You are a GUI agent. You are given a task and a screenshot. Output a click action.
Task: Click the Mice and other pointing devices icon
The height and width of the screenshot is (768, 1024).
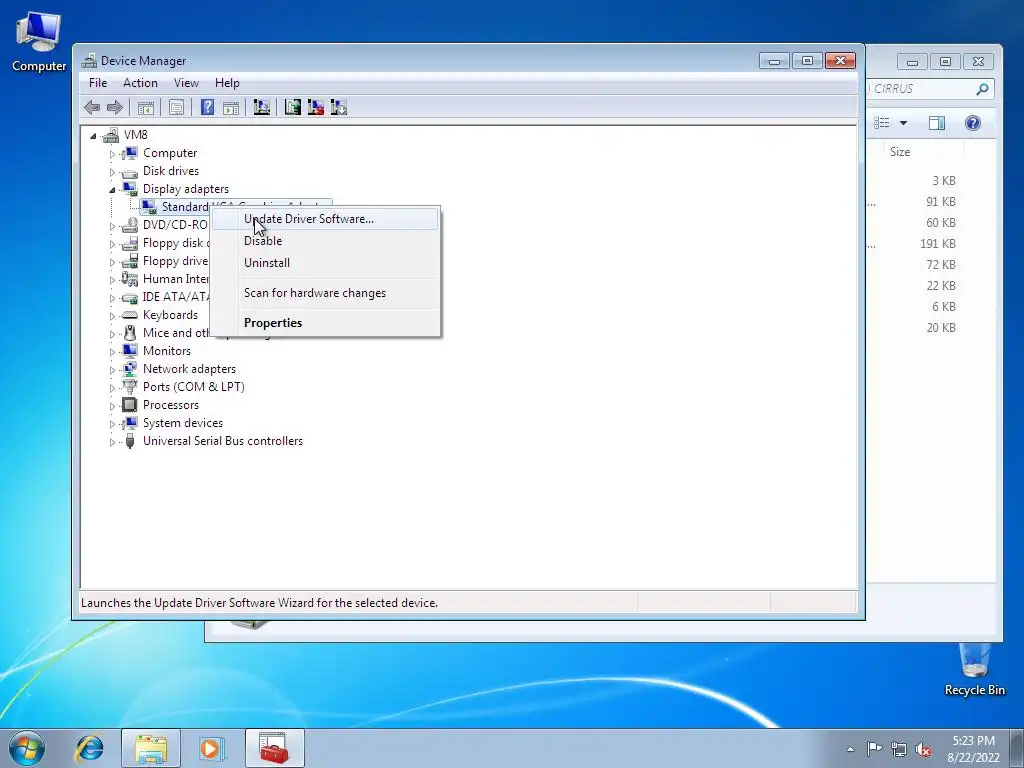pos(130,333)
